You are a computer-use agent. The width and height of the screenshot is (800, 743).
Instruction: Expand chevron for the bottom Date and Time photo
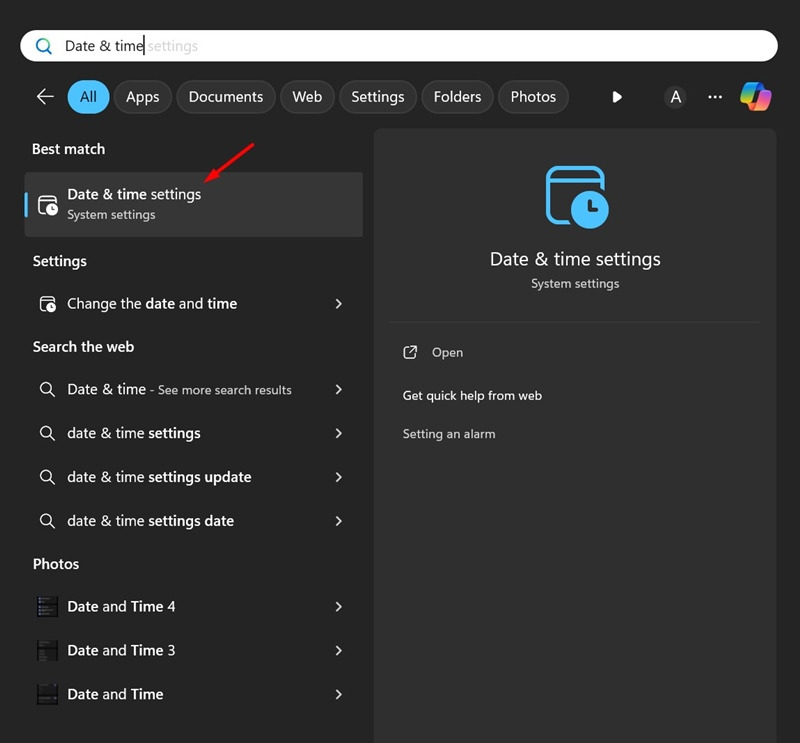click(x=338, y=694)
